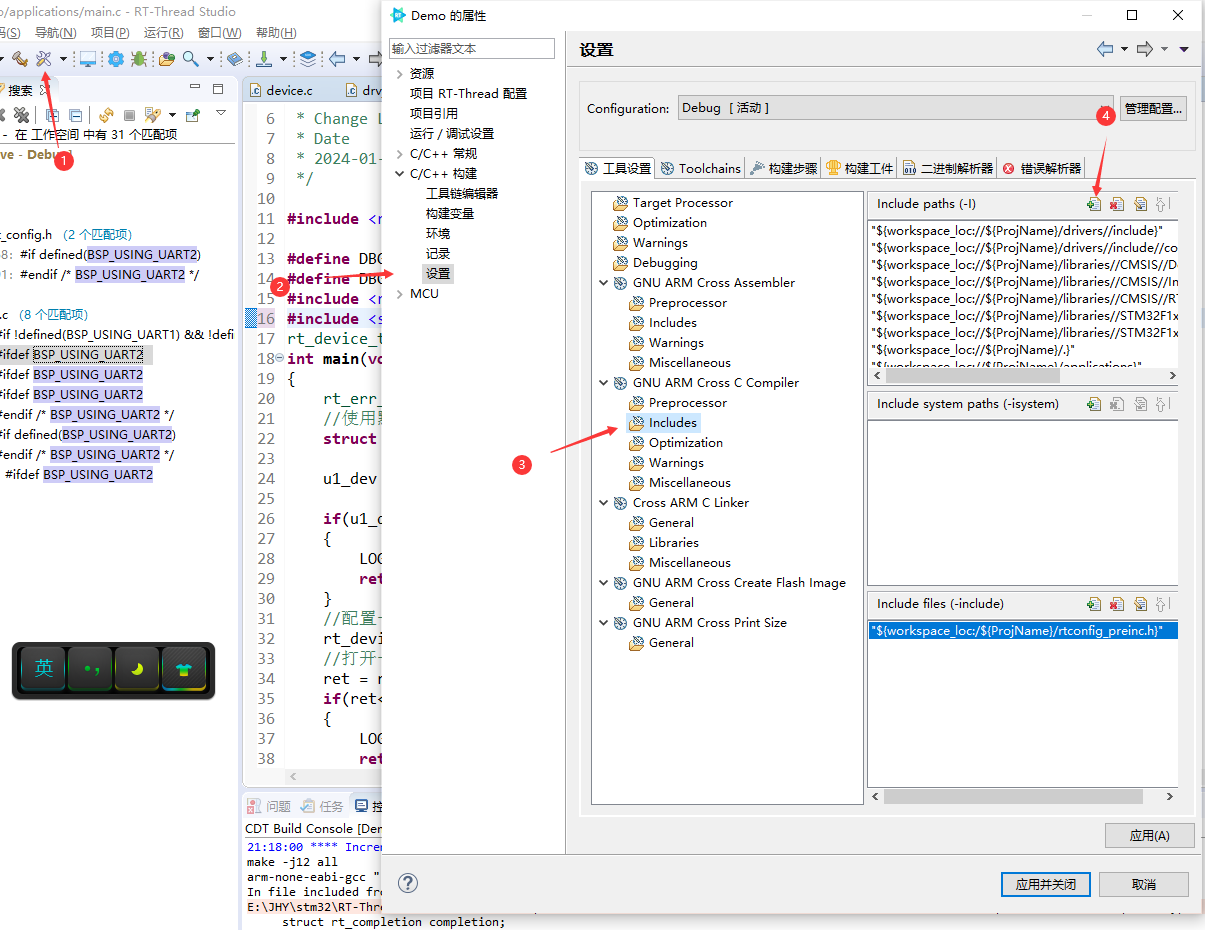
Task: Click the Include files list horizontal scrollbar
Action: point(1012,796)
